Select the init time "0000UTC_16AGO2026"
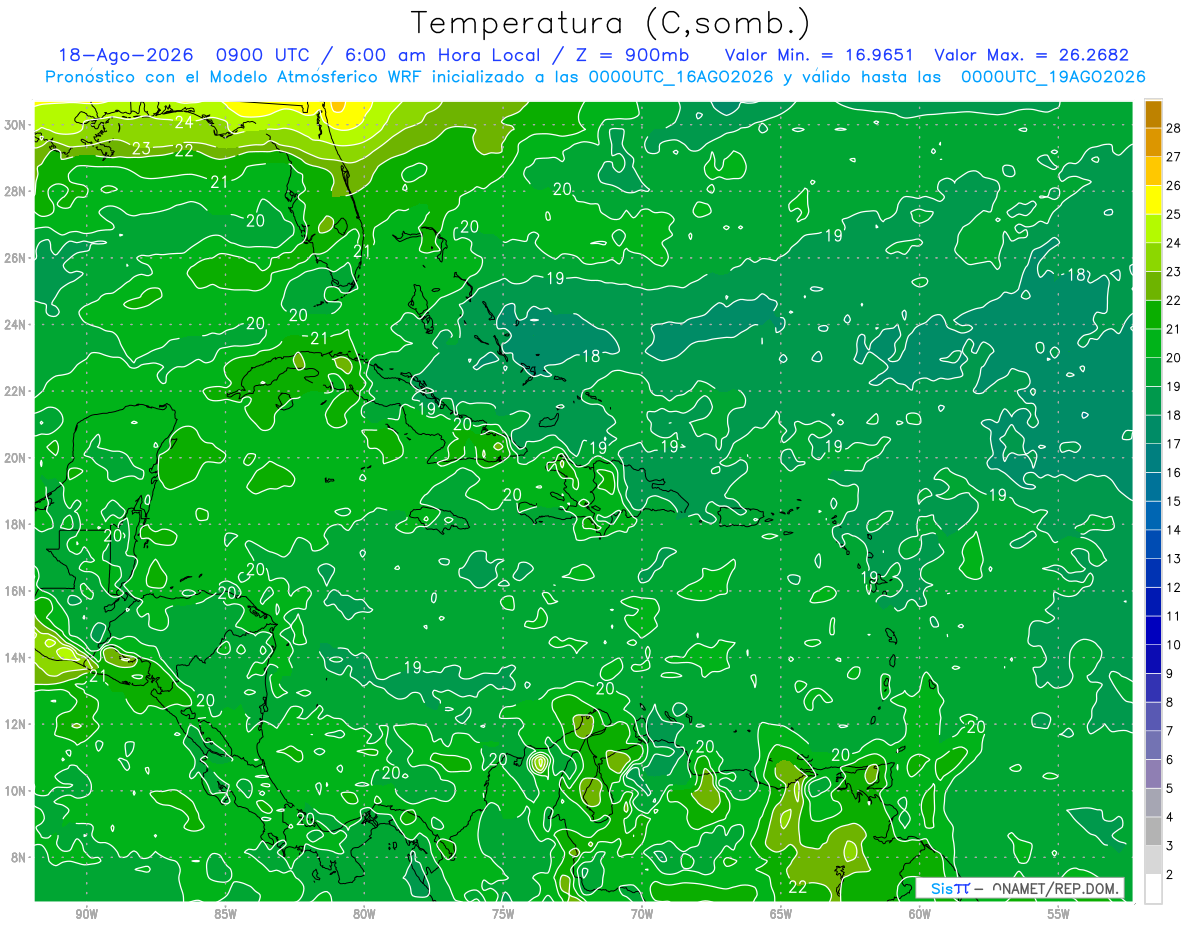The width and height of the screenshot is (1200, 927). 681,77
